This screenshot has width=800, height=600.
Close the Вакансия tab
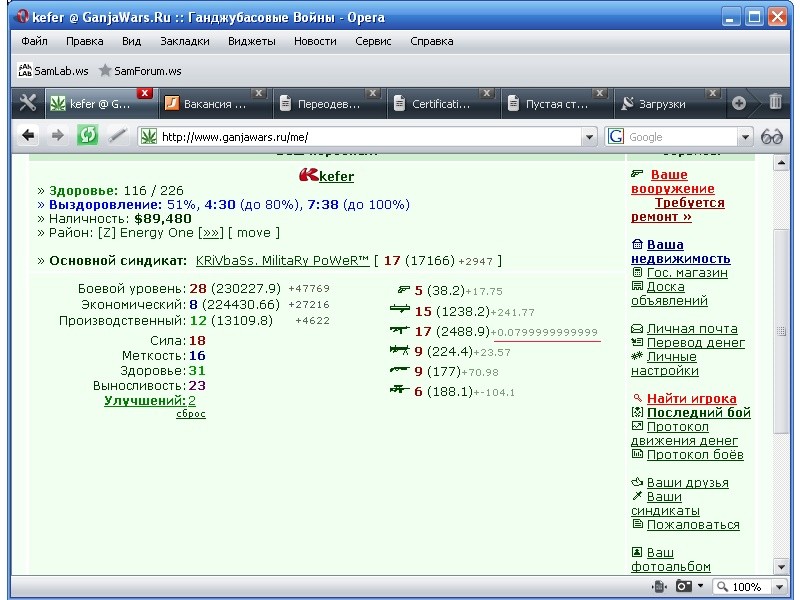(259, 93)
